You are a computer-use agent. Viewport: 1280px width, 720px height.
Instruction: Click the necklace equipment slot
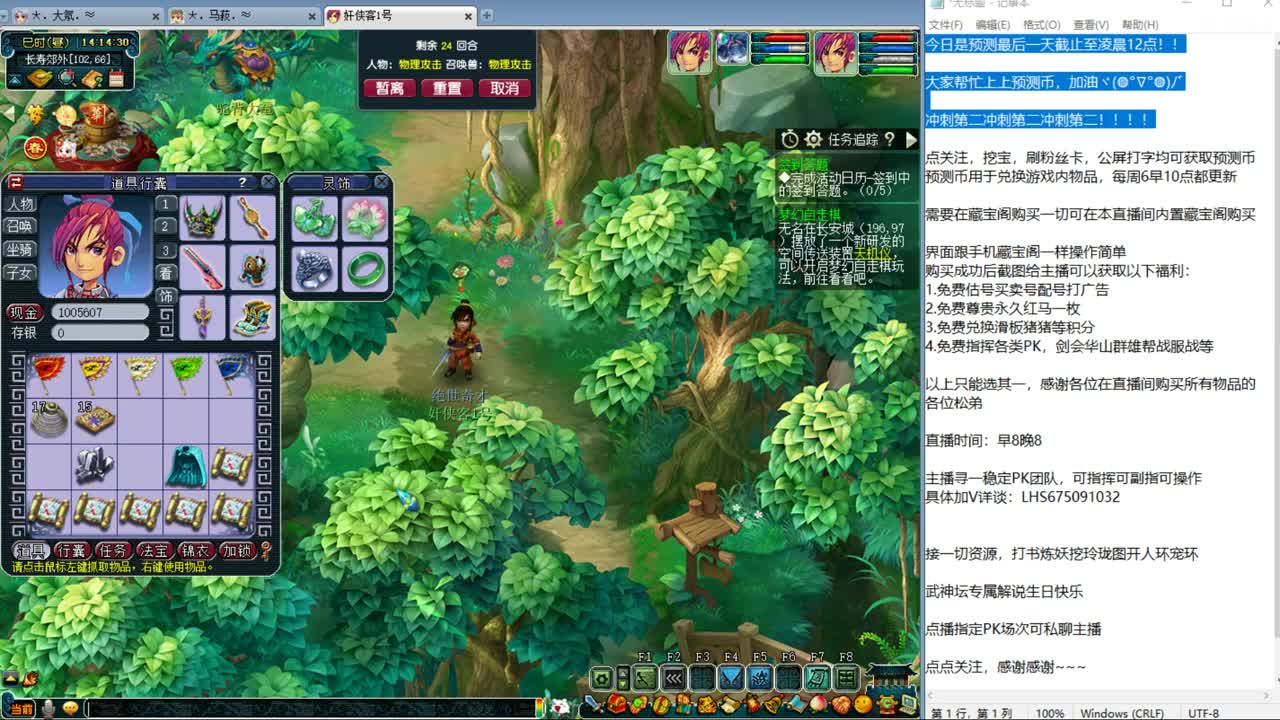pos(252,219)
